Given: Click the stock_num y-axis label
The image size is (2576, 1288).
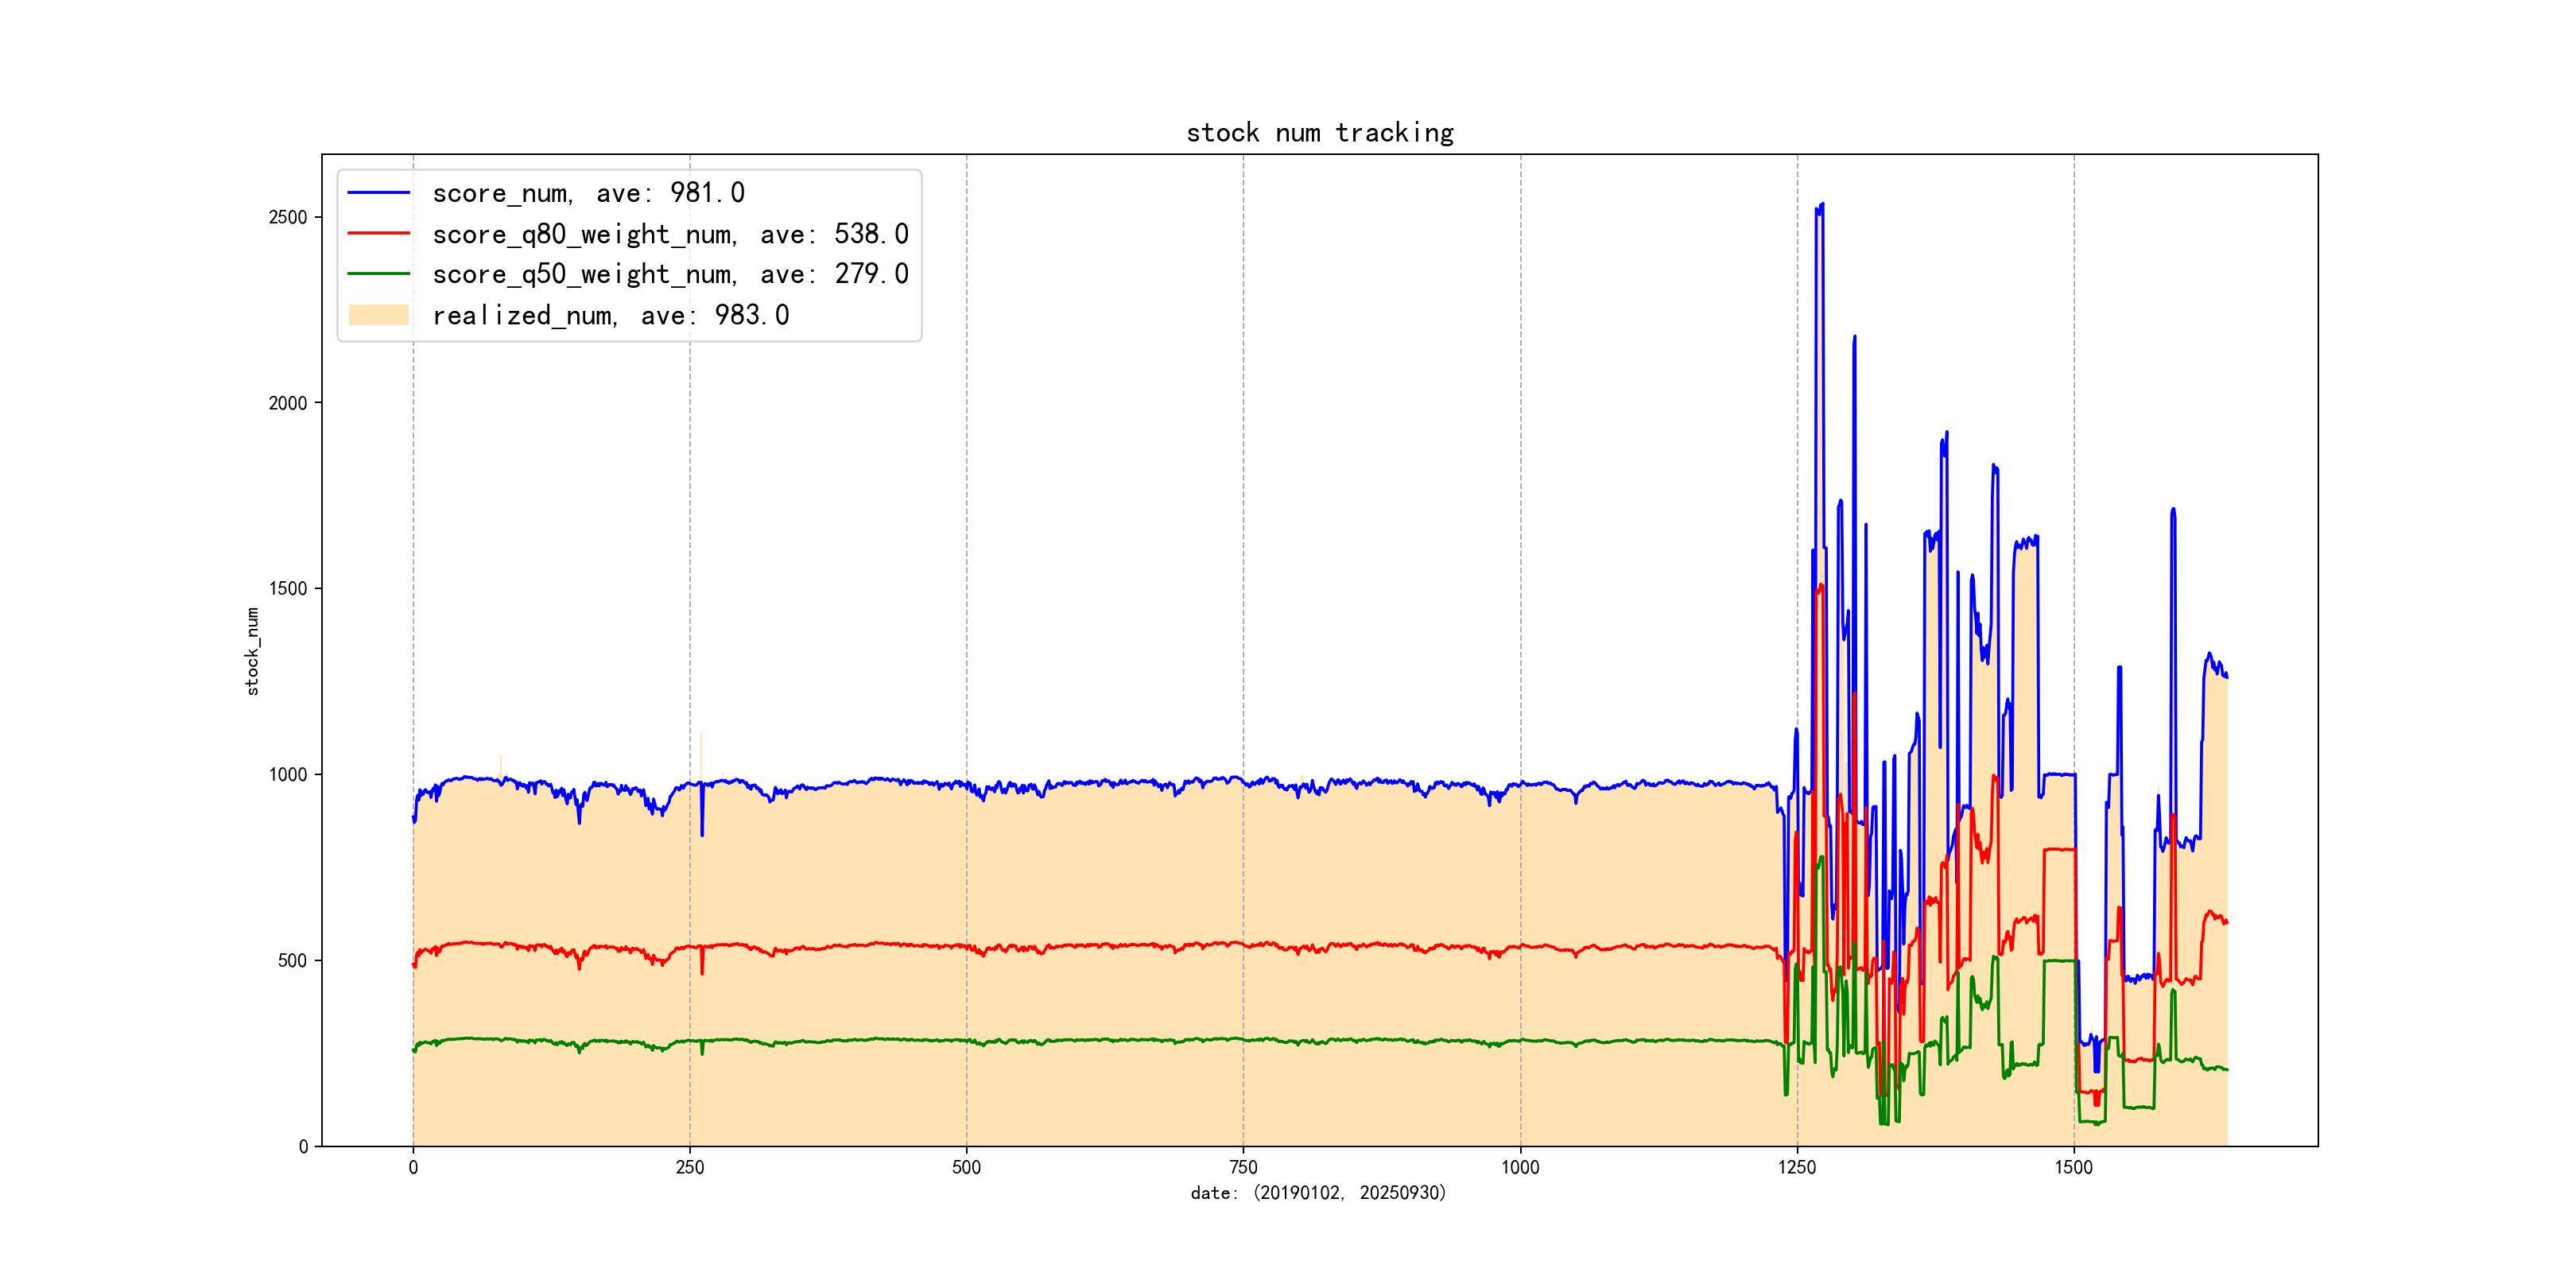Looking at the screenshot, I should (x=252, y=651).
